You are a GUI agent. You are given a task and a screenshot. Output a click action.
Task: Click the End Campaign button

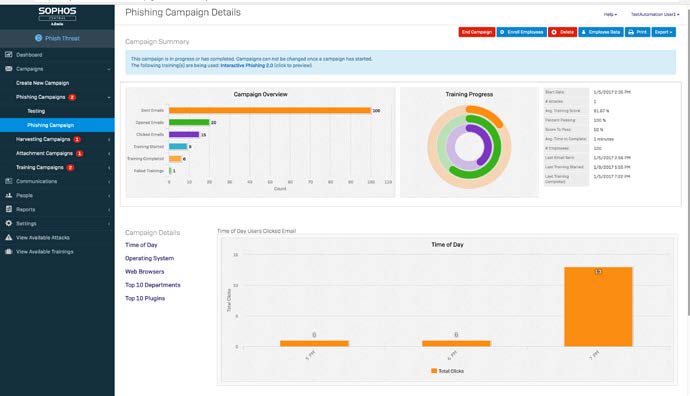tap(477, 32)
